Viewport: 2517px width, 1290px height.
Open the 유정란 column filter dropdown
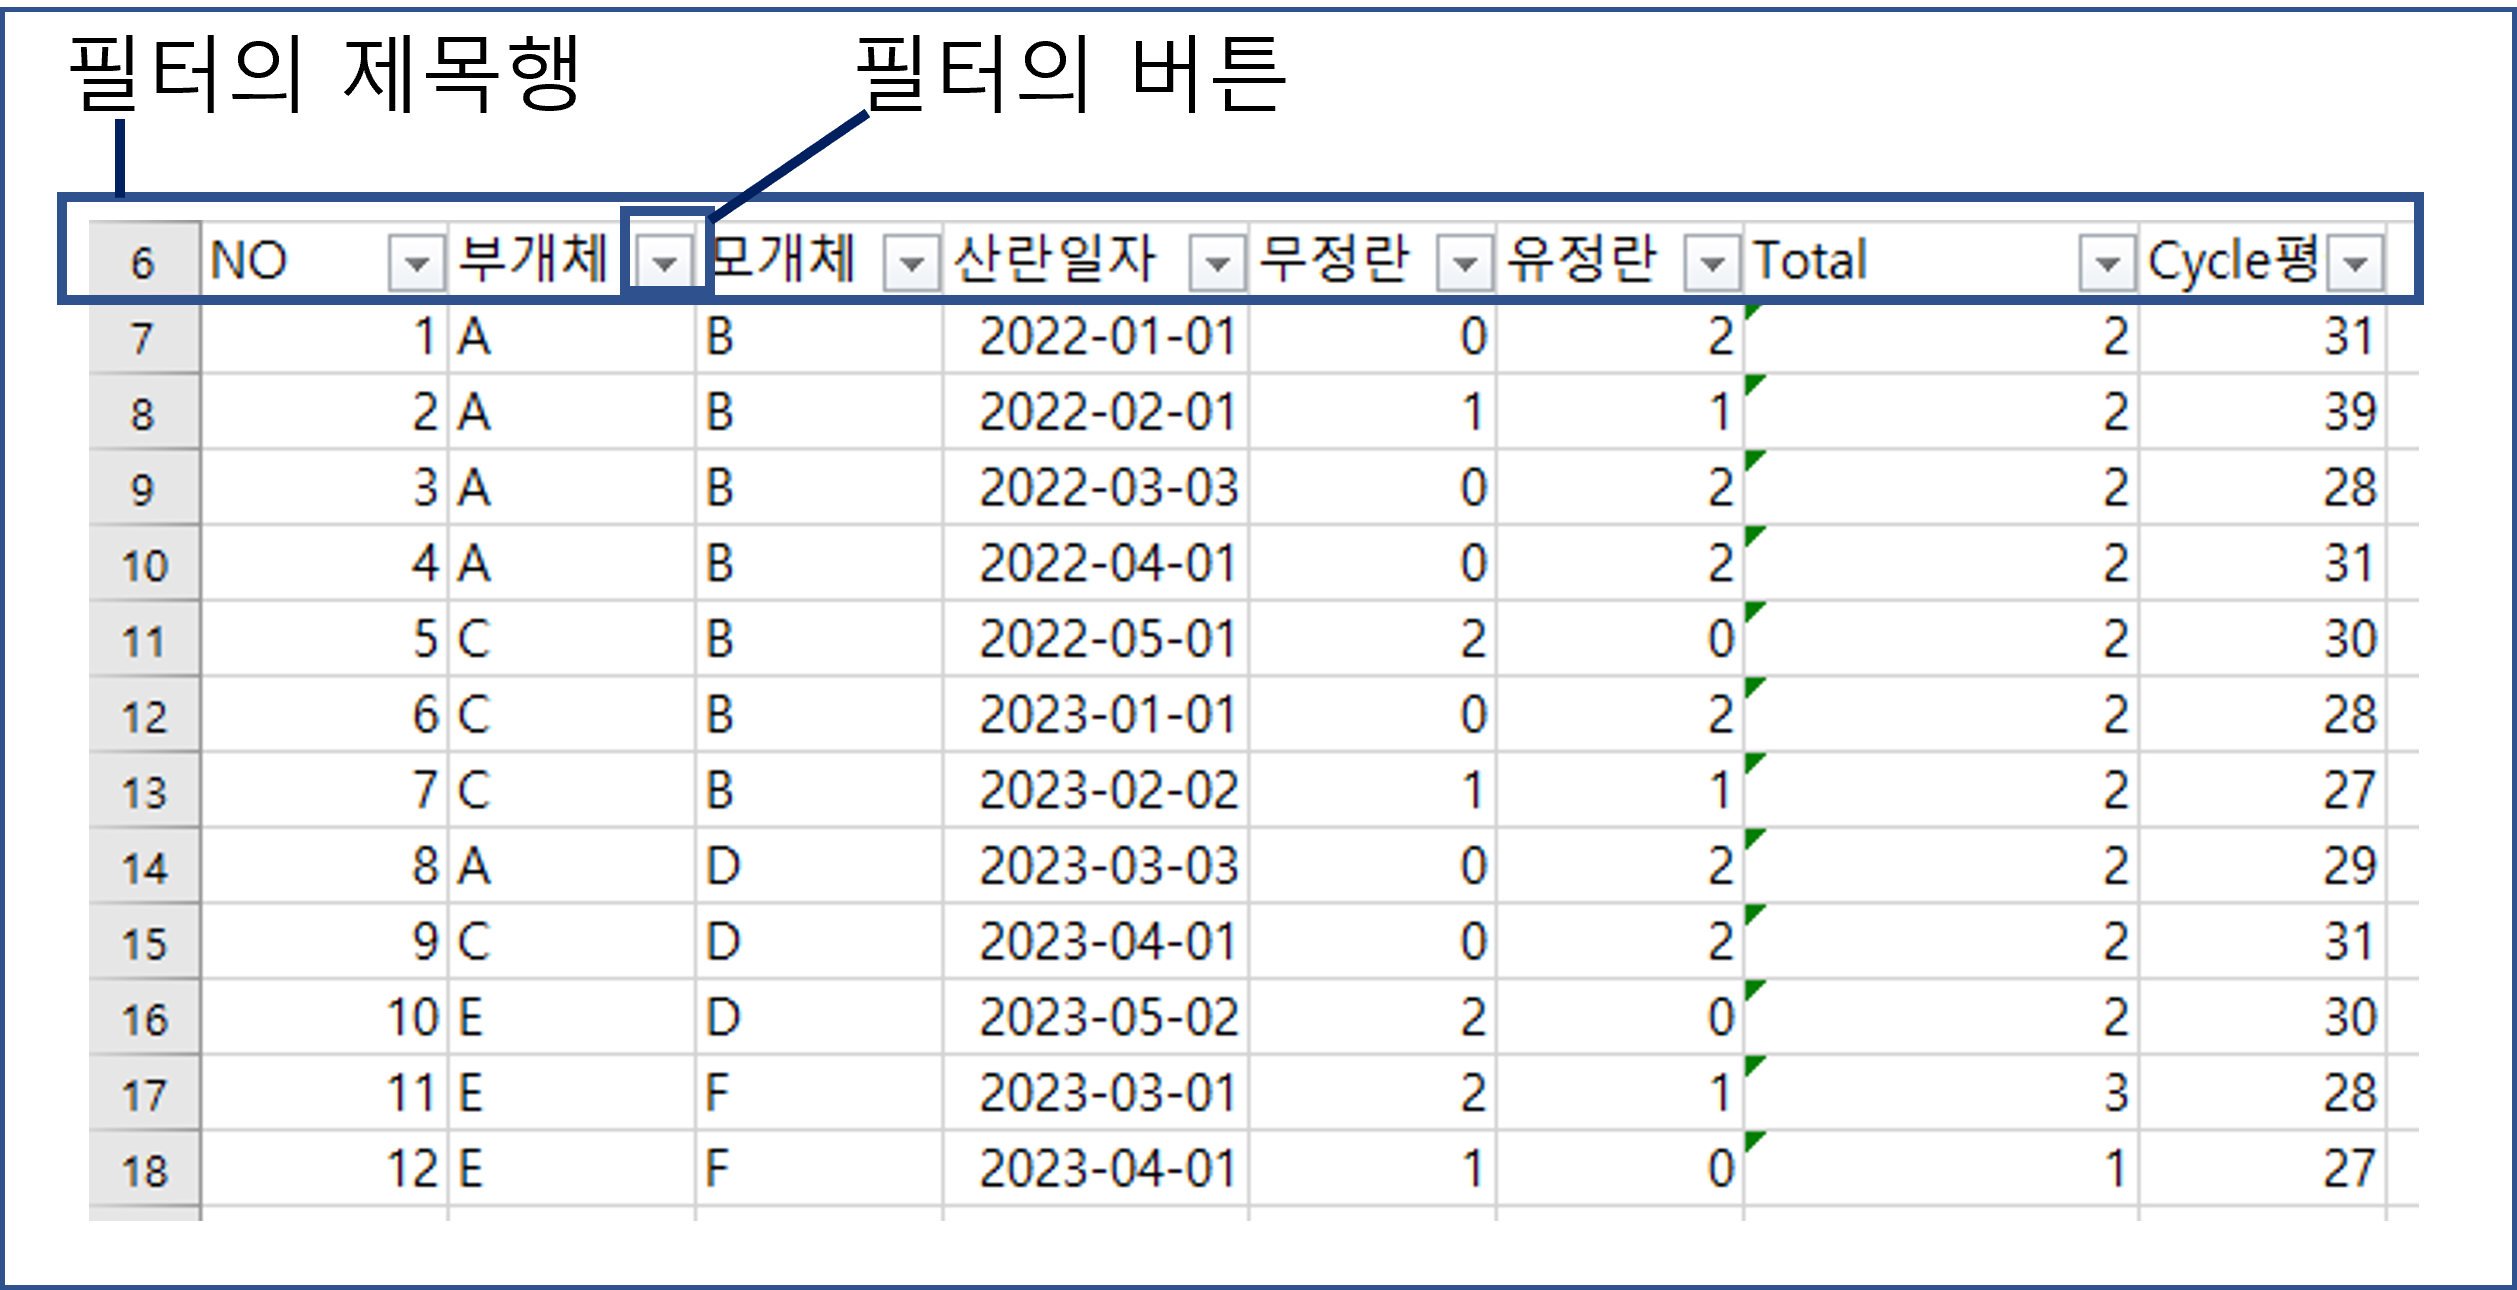[x=1713, y=264]
